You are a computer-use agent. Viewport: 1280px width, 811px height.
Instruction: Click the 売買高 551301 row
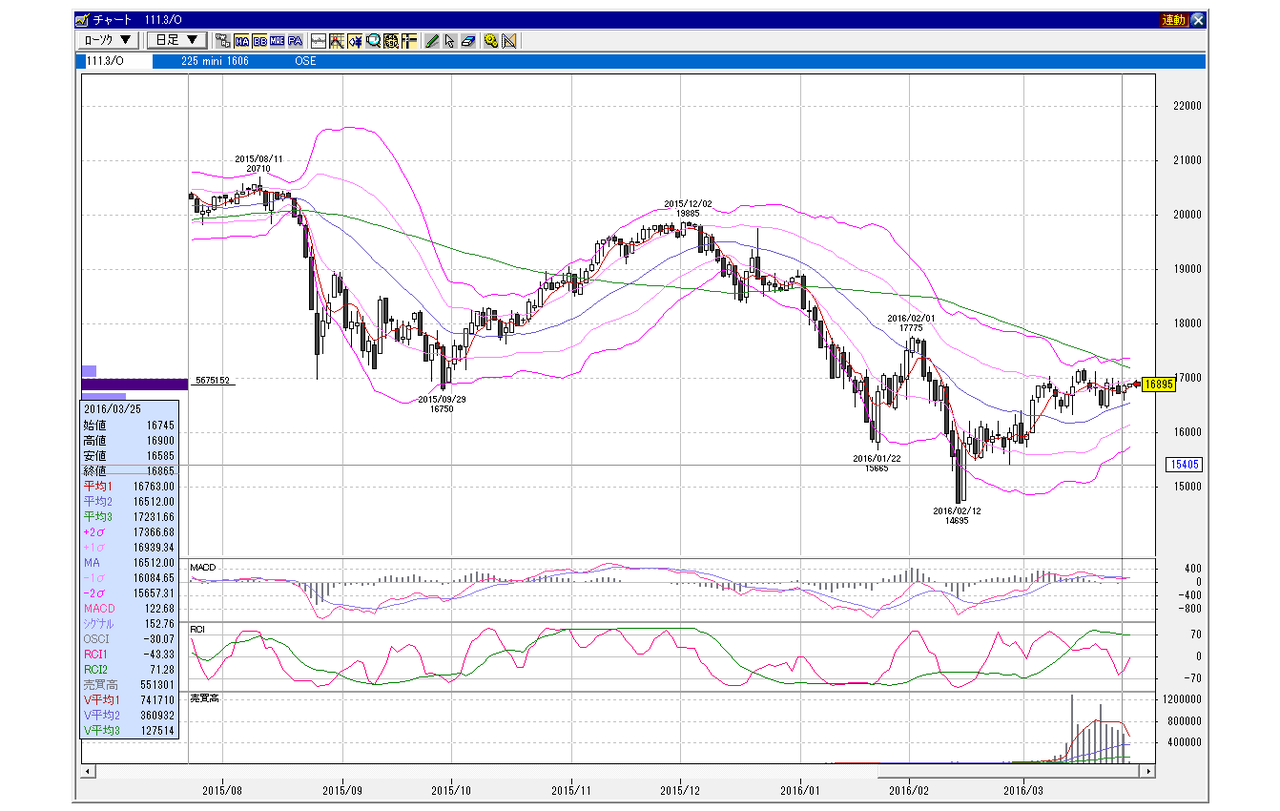(x=129, y=685)
